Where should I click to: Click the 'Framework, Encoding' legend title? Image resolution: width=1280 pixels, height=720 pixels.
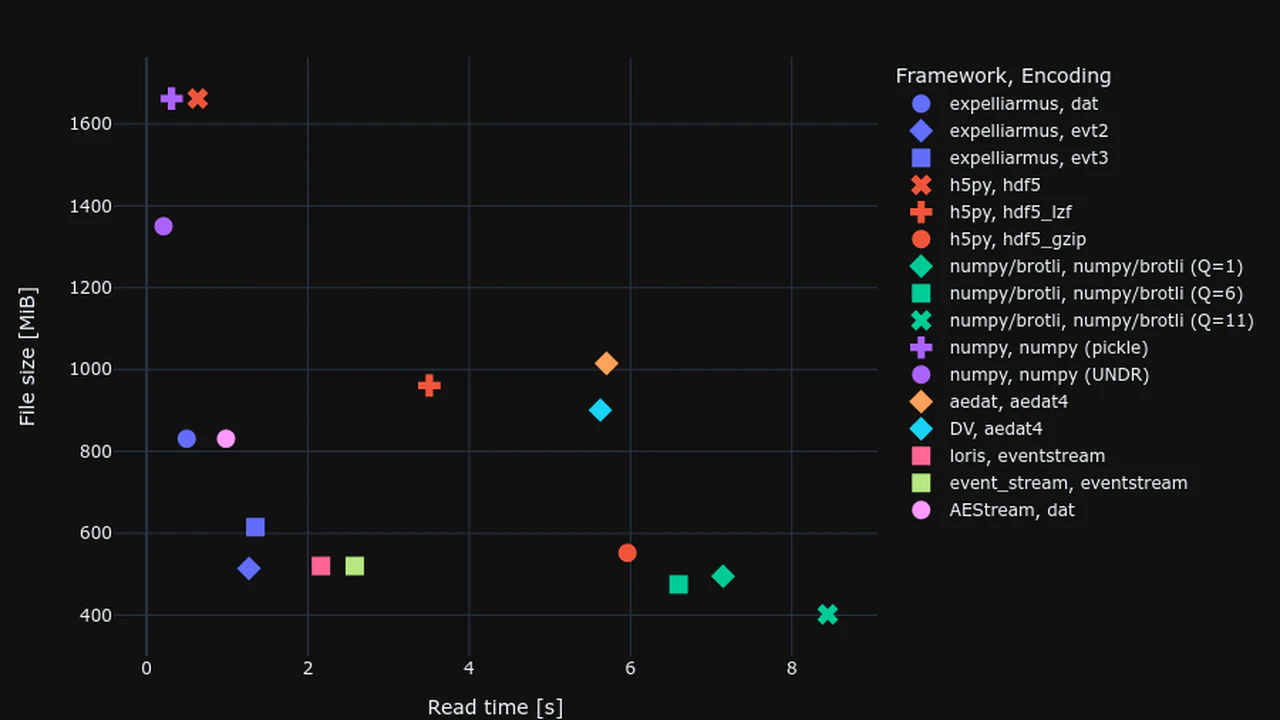[x=1003, y=76]
